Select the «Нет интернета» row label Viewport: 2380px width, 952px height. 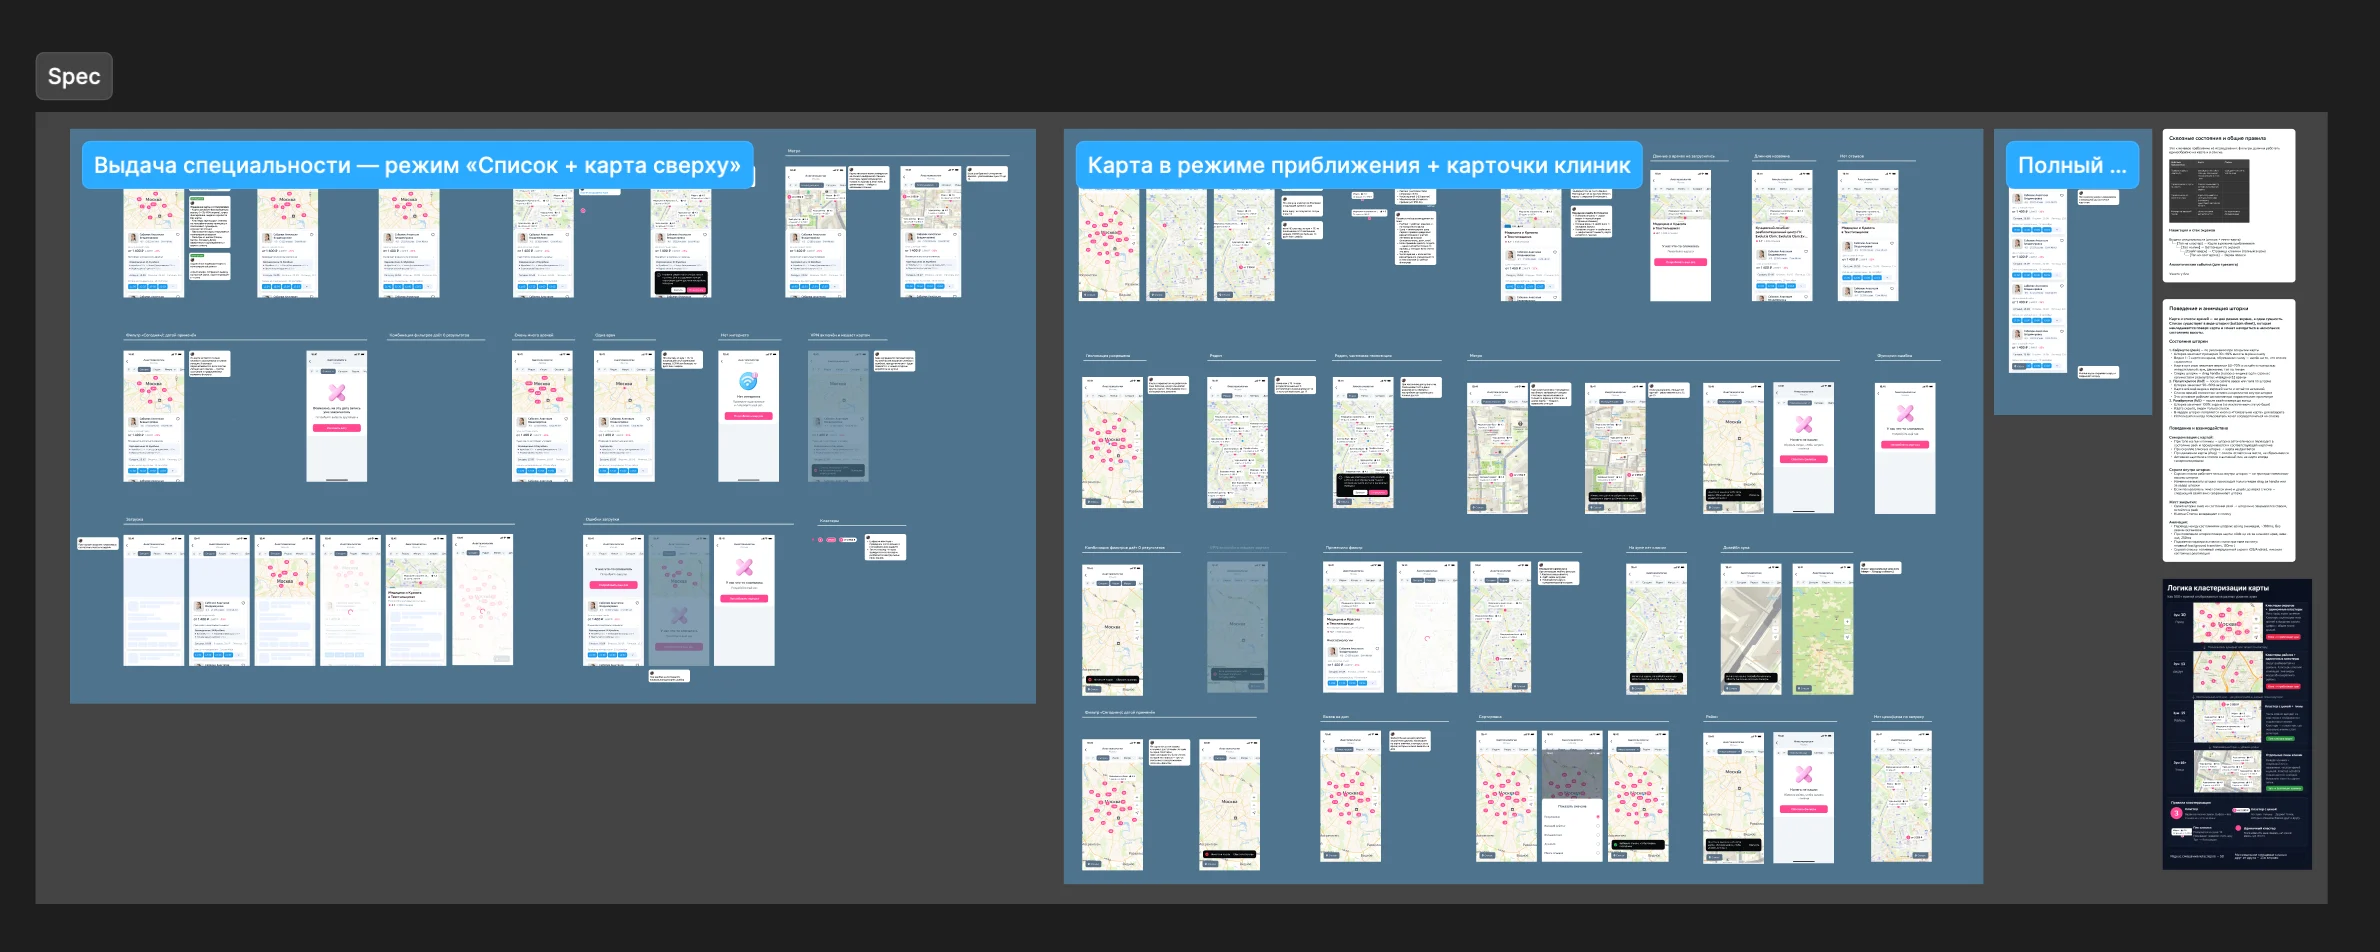click(735, 335)
